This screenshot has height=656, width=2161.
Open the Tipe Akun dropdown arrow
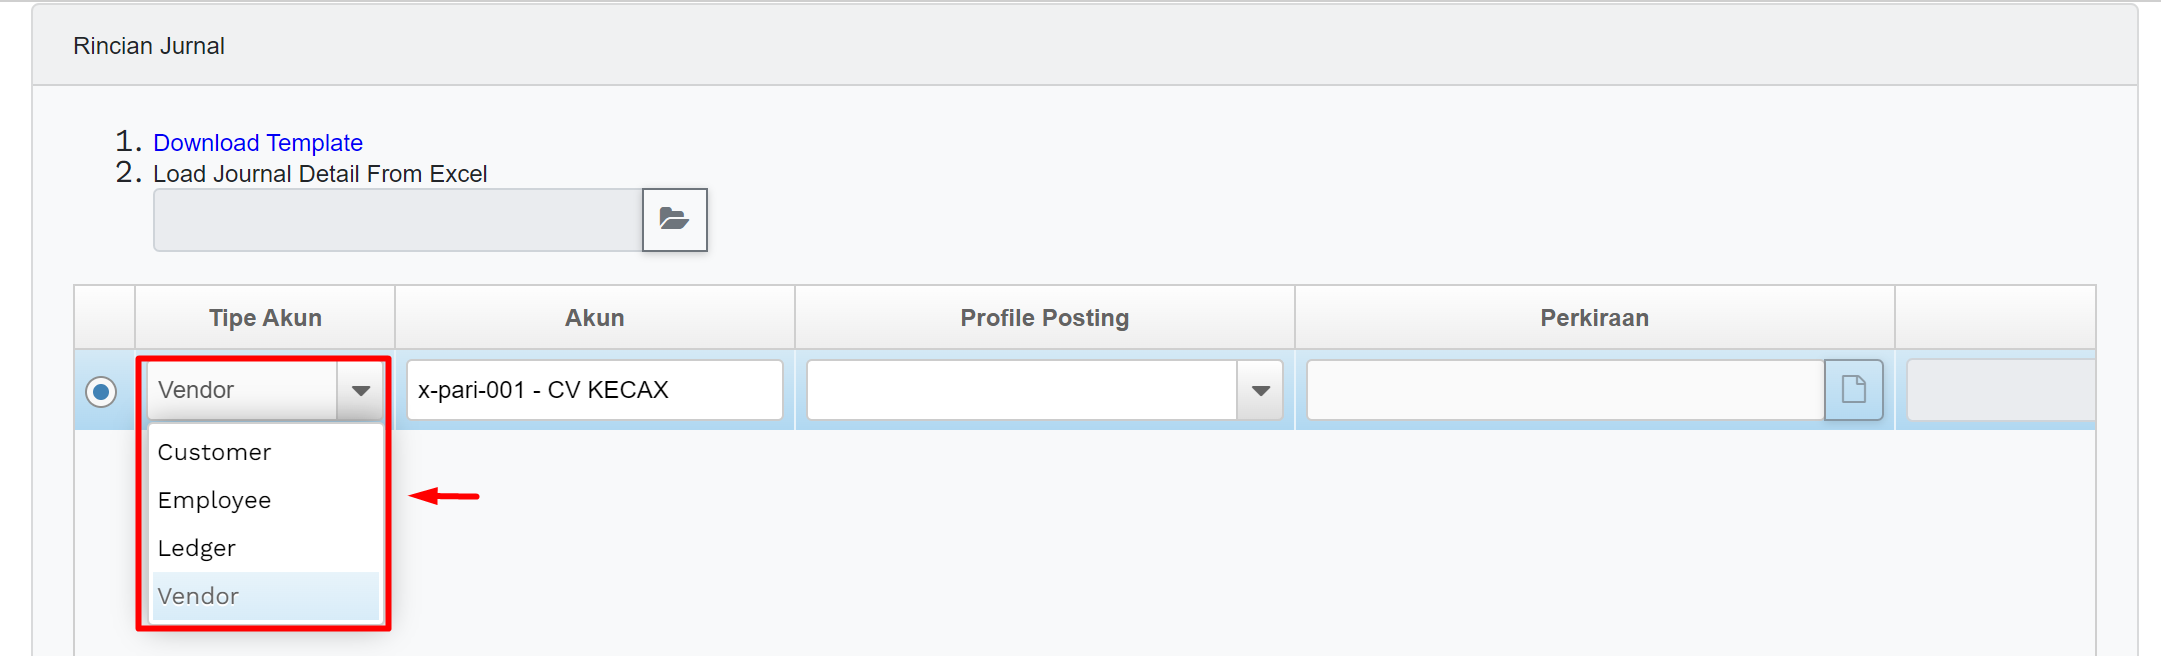click(360, 390)
